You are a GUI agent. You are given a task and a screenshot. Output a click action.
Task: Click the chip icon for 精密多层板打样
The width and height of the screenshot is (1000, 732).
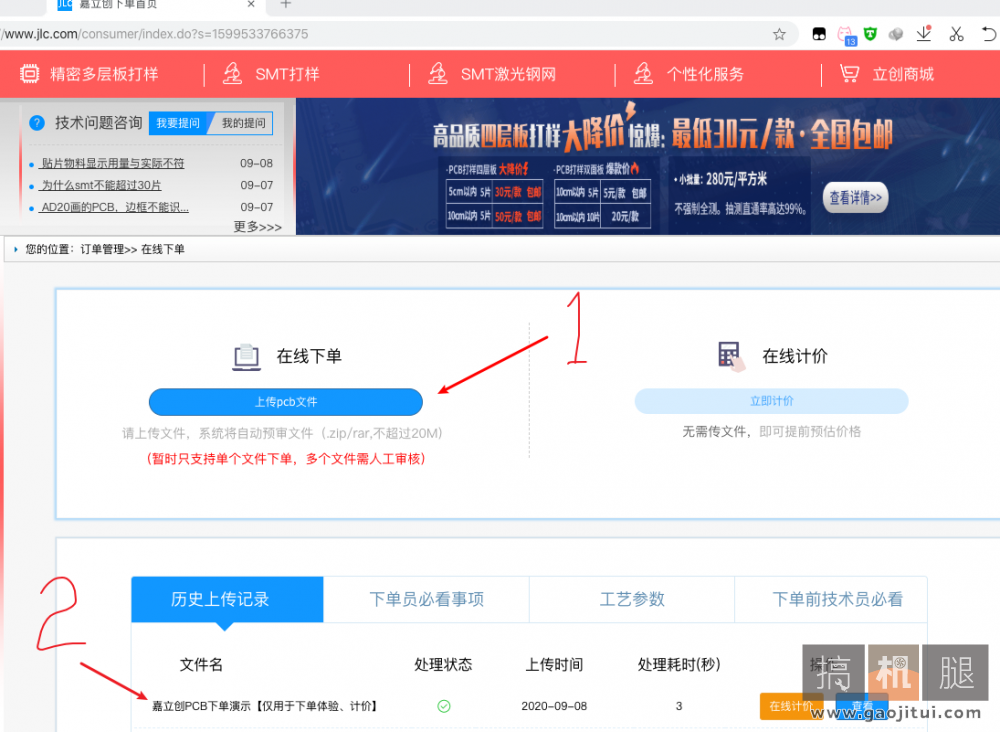pos(29,74)
